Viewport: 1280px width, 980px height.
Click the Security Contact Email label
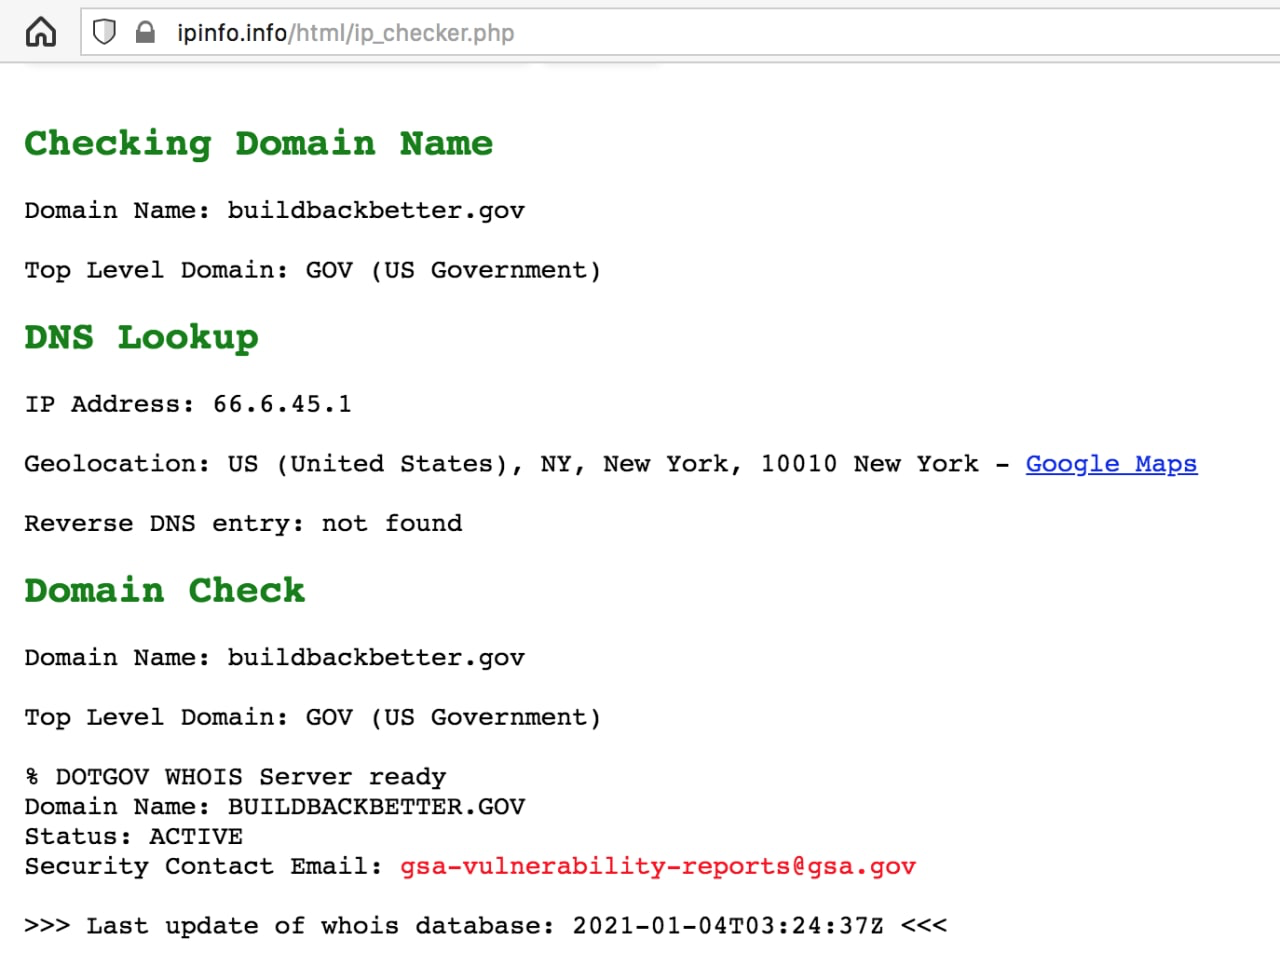203,866
